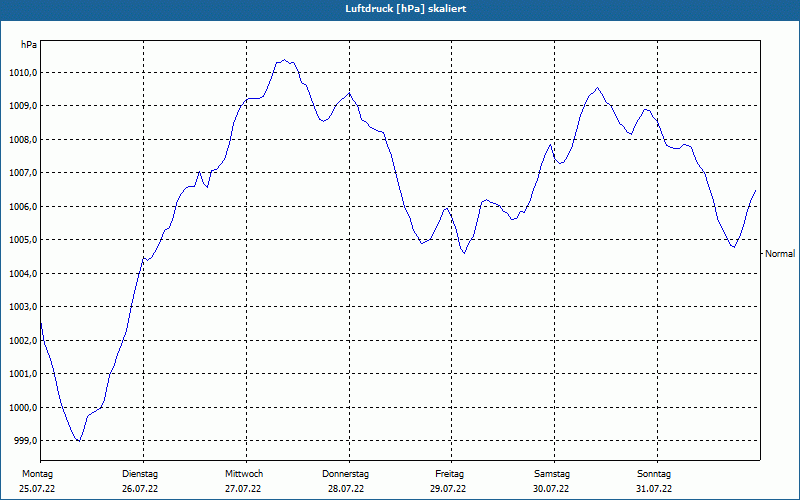Screen dimensions: 800x500
Task: Click the '28.07.22' date label
Action: 346,489
